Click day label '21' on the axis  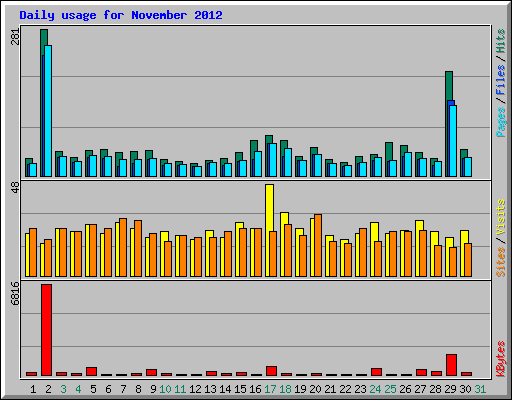tap(330, 389)
